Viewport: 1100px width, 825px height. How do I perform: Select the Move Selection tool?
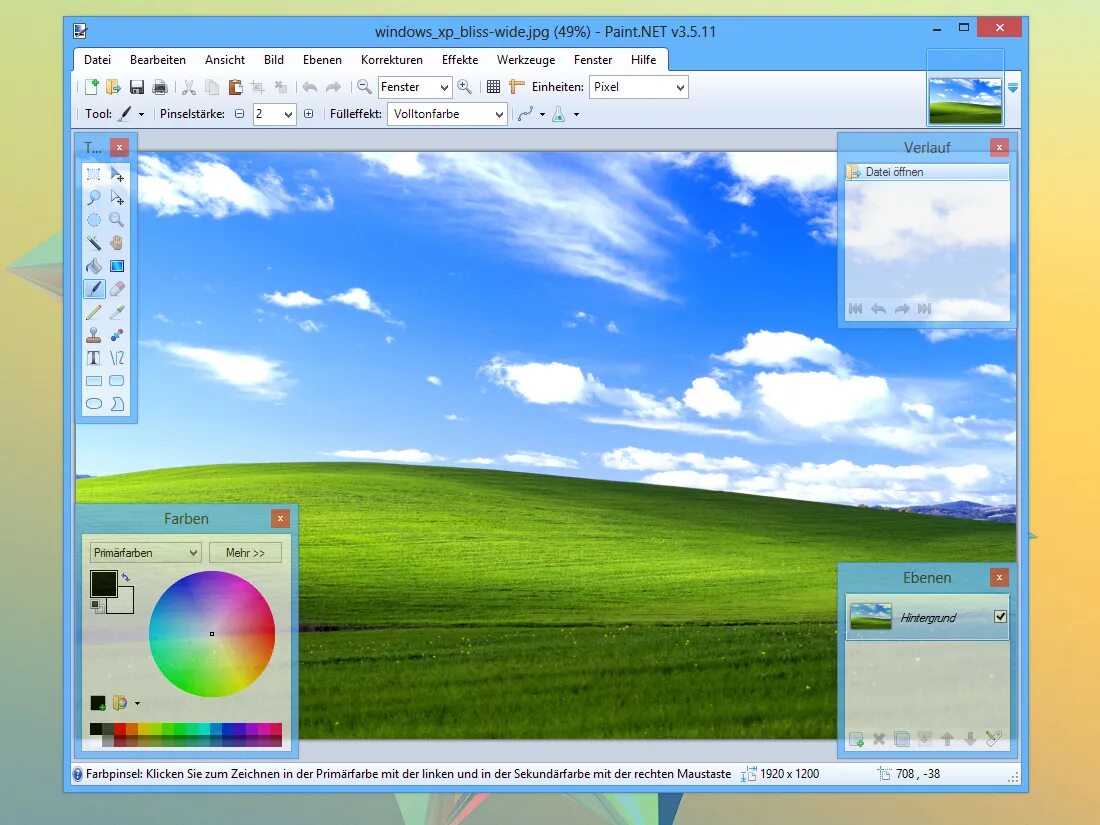point(117,197)
